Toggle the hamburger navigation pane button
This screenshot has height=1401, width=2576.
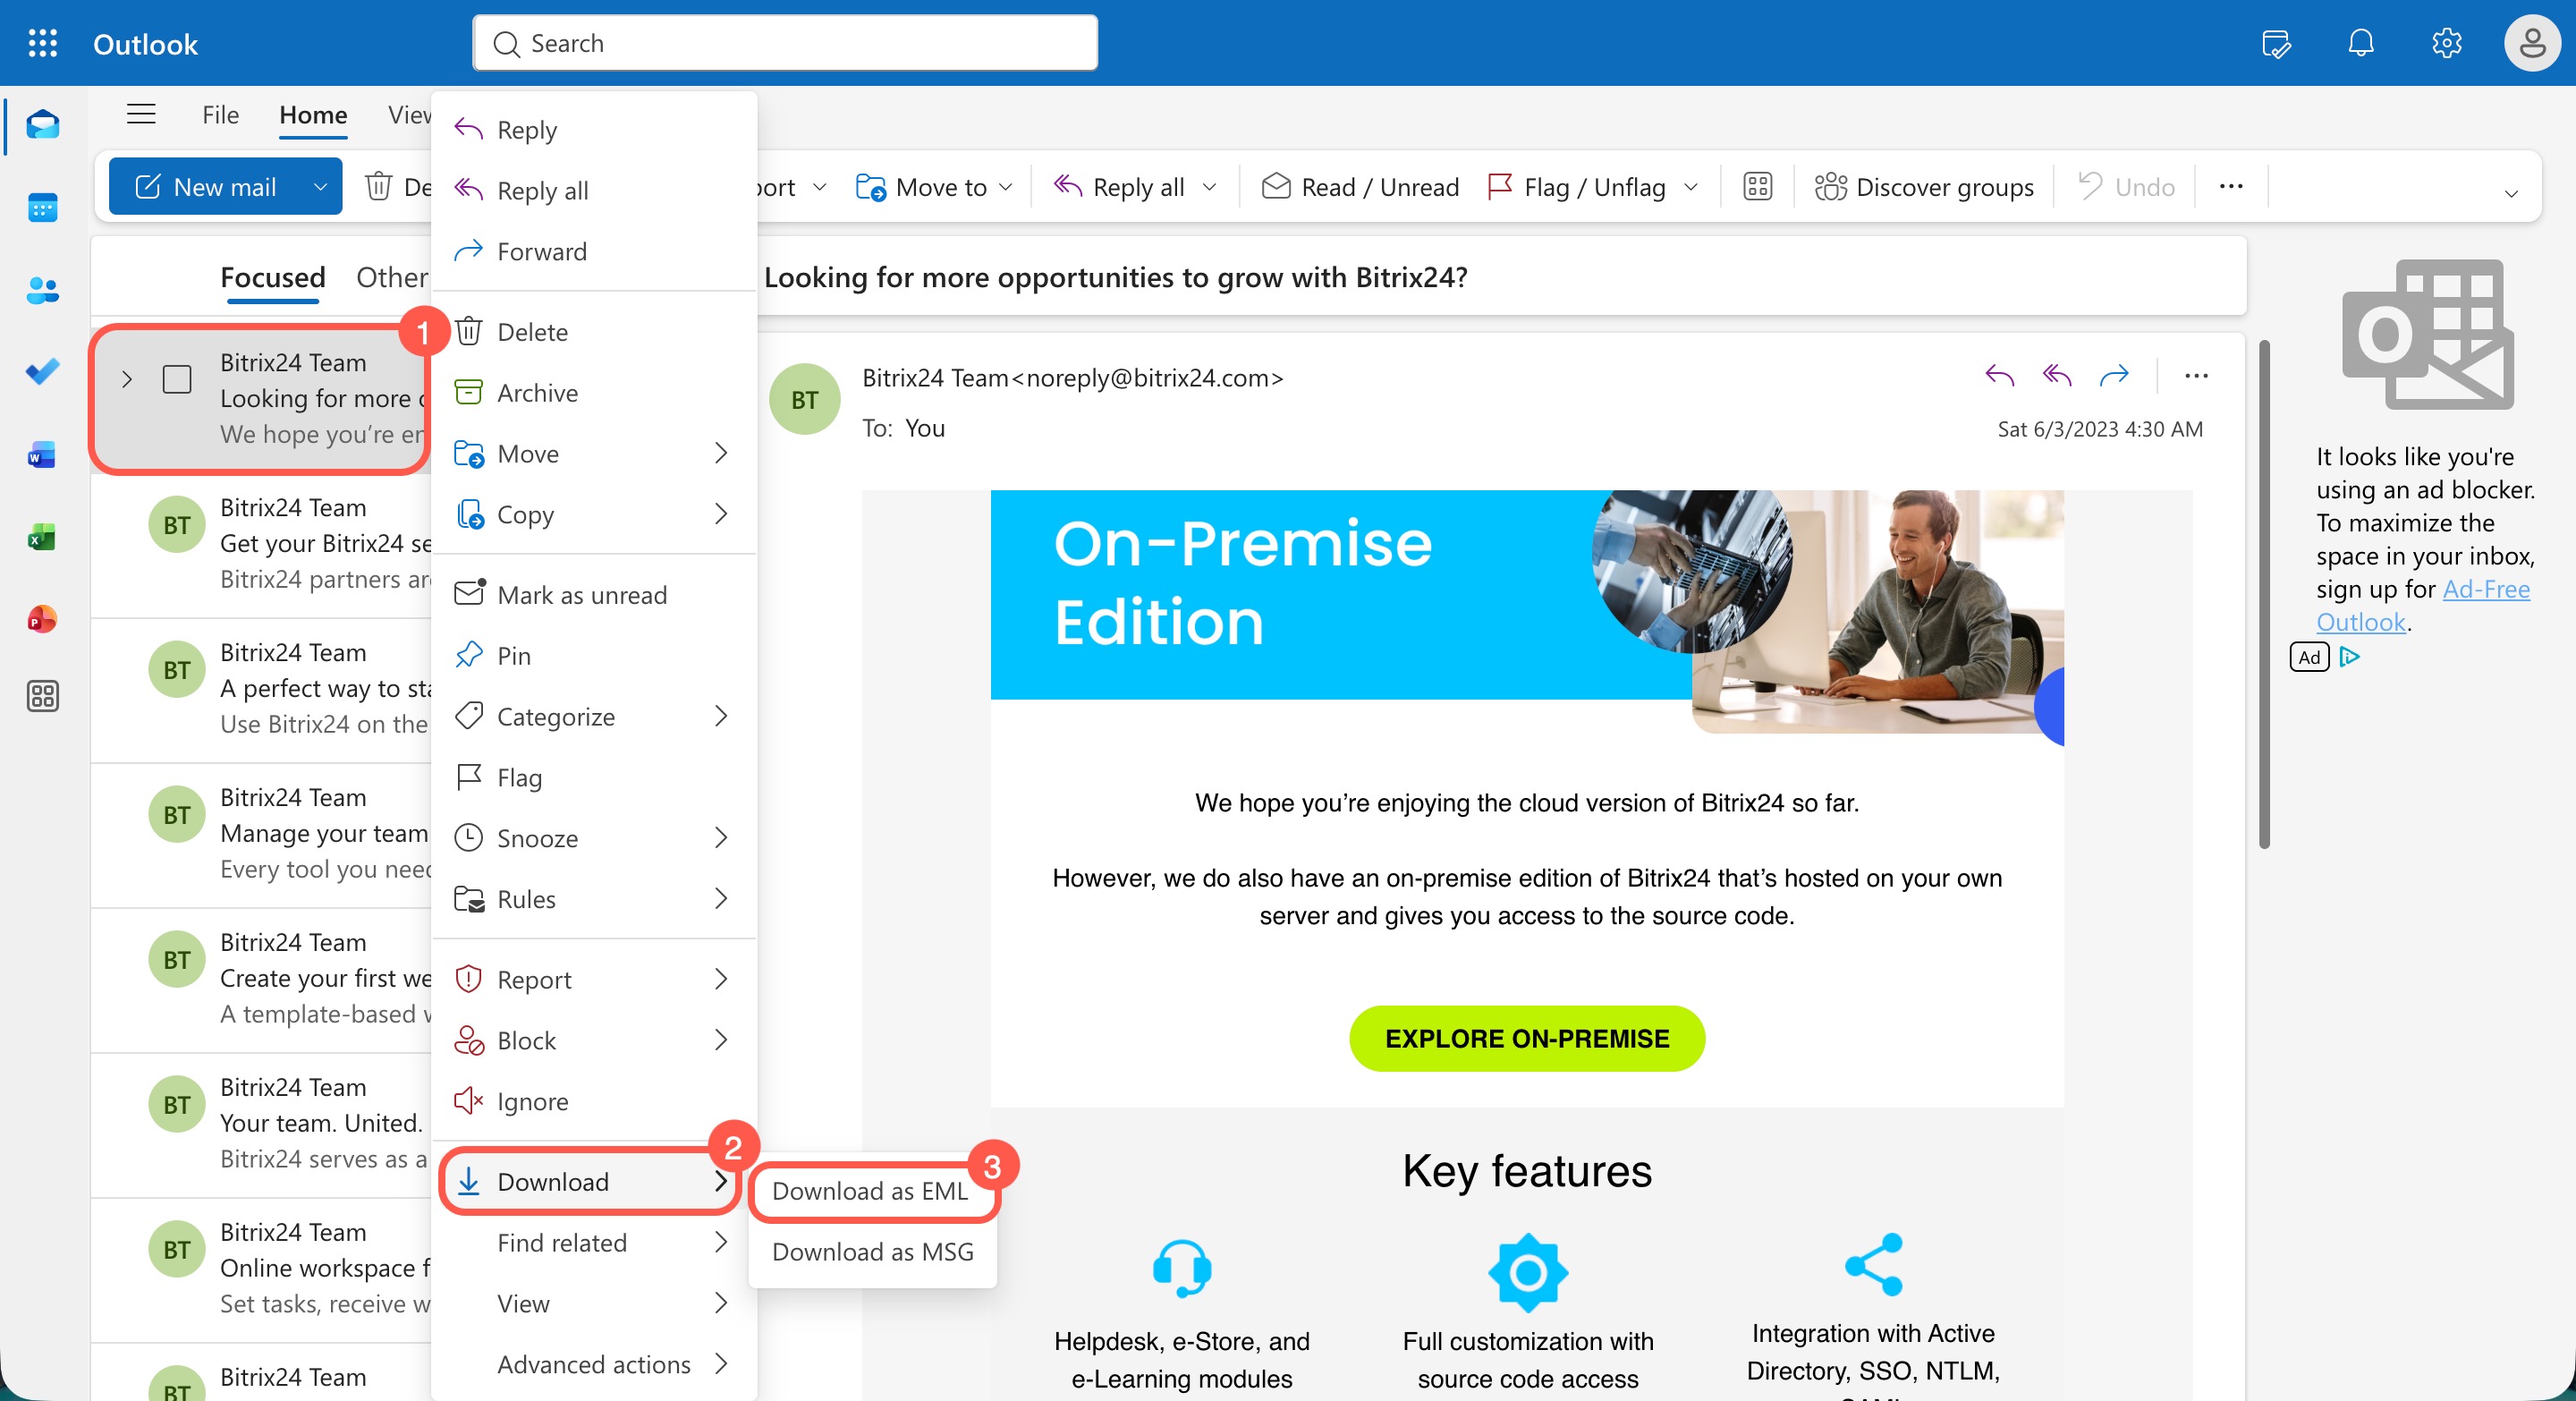click(141, 114)
